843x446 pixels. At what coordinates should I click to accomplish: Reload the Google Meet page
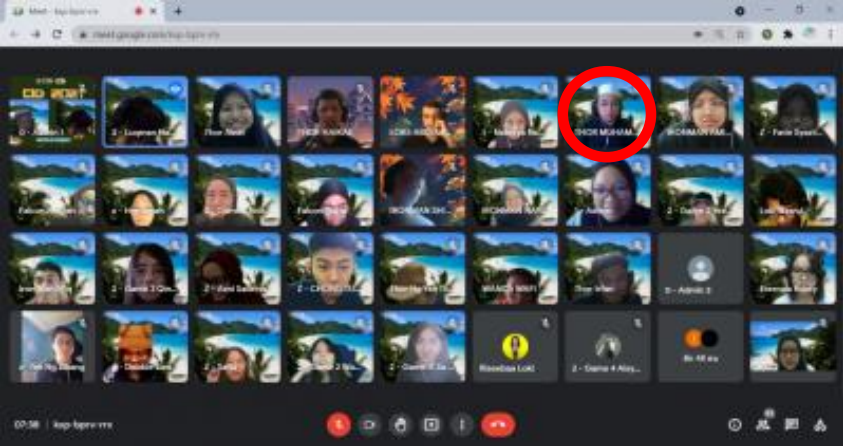[x=58, y=34]
